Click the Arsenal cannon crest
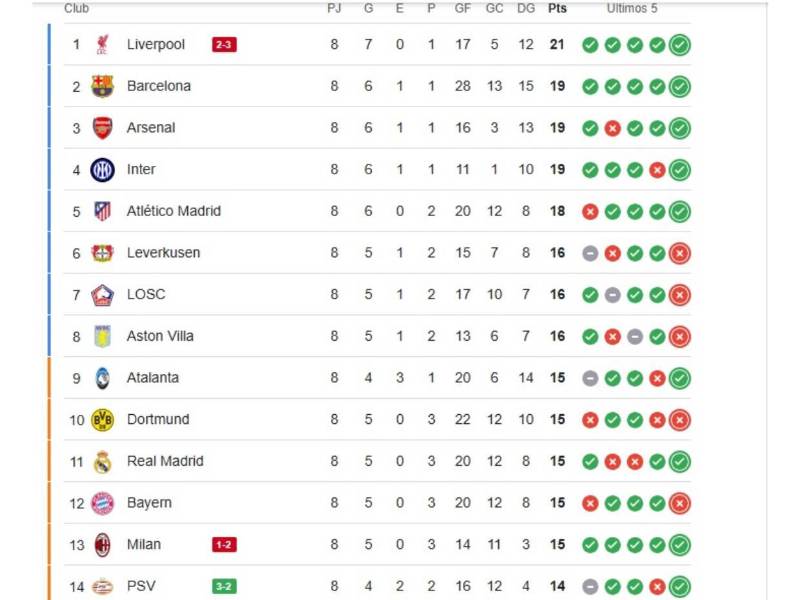 click(x=103, y=128)
